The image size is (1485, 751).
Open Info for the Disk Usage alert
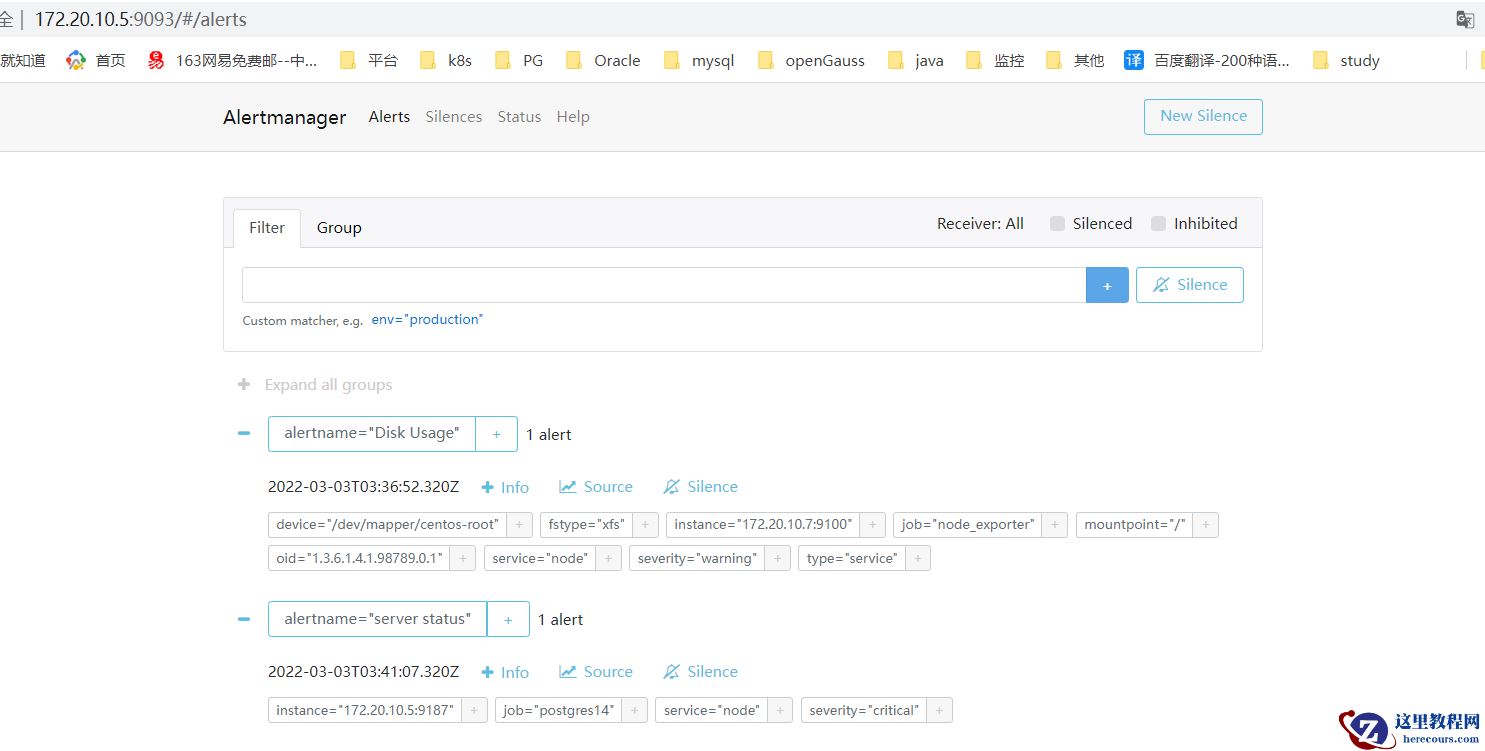pos(505,487)
